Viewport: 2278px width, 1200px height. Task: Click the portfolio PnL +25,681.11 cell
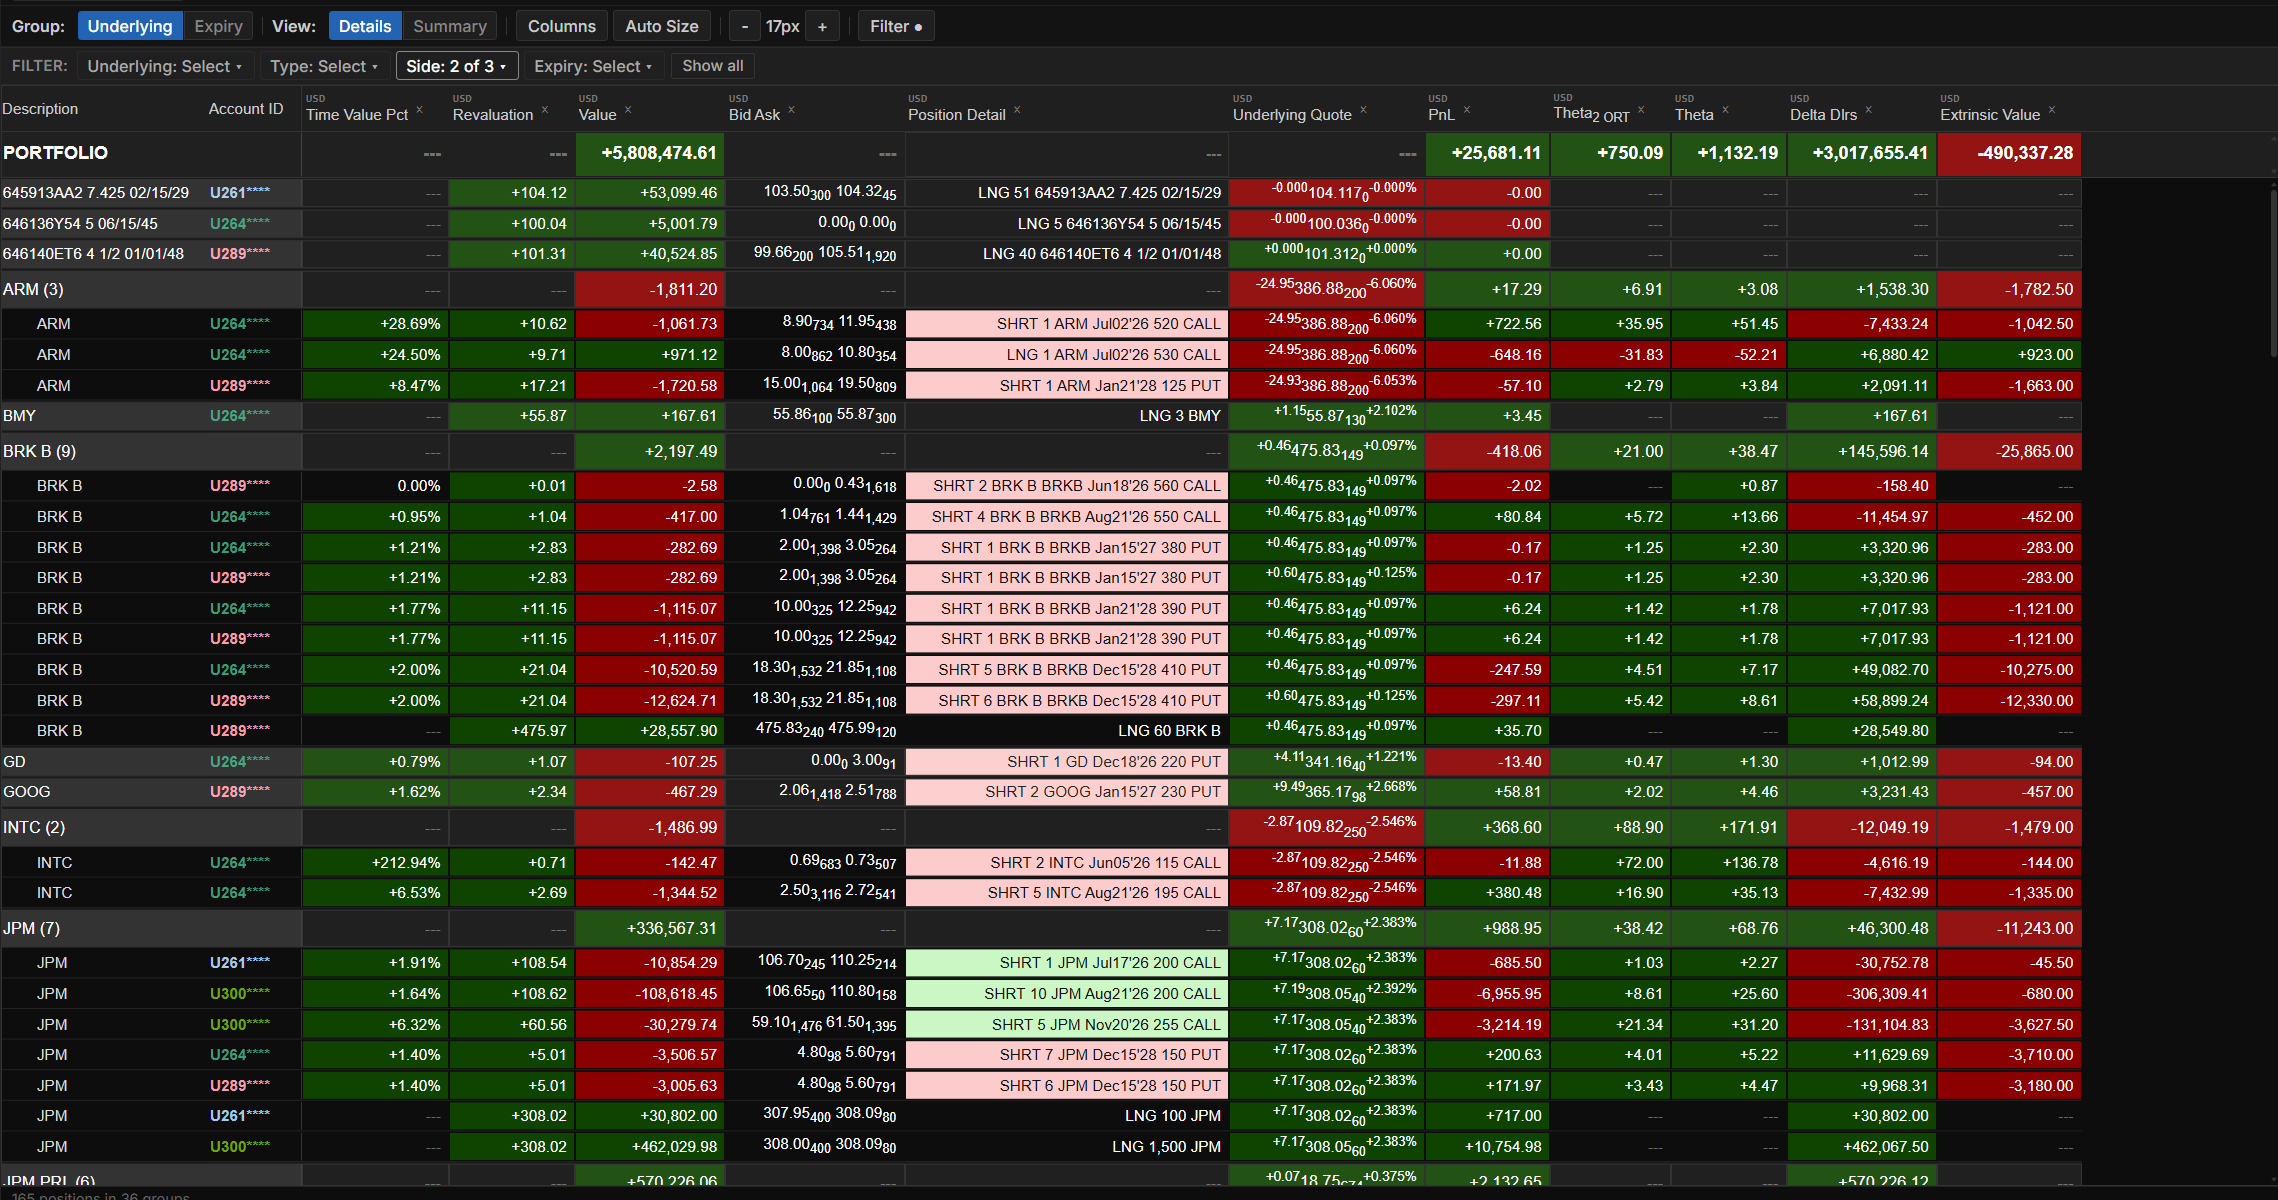click(x=1486, y=154)
